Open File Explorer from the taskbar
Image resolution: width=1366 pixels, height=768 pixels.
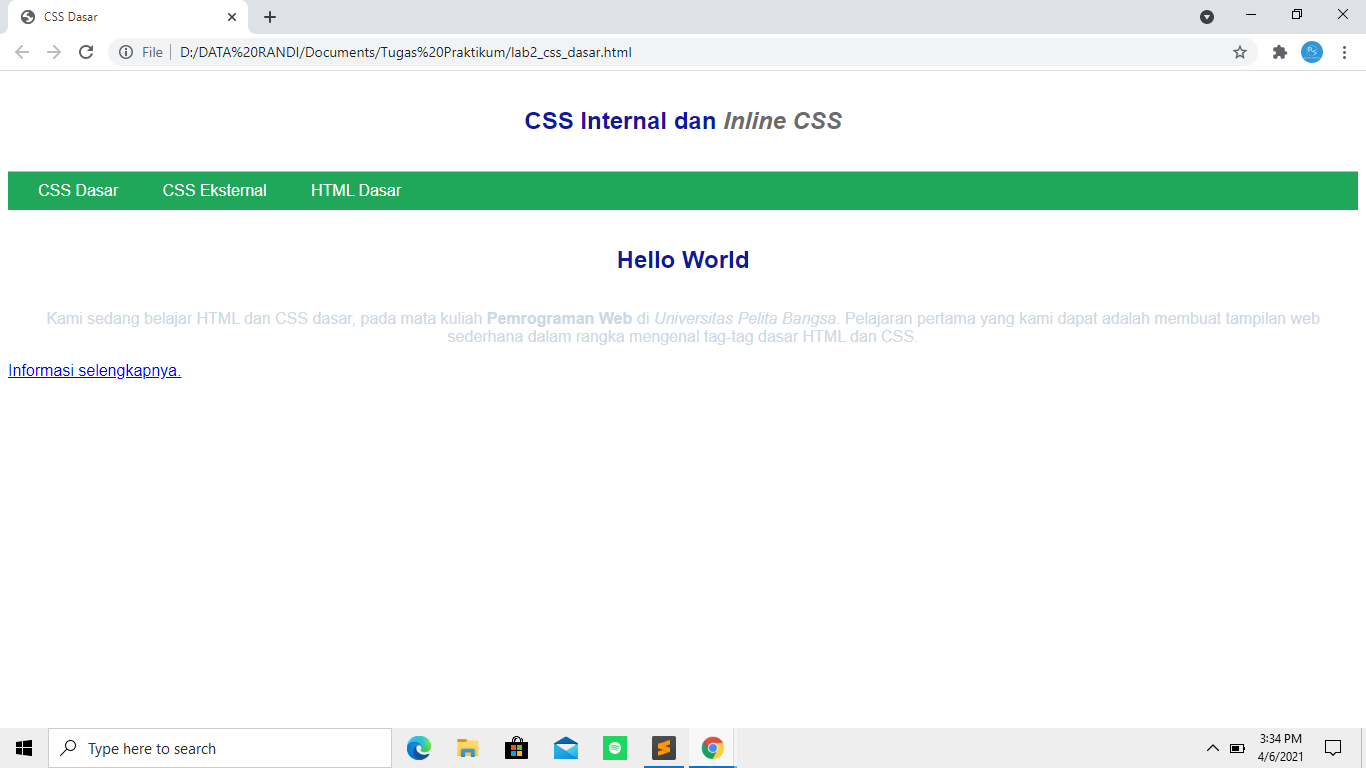[x=467, y=747]
